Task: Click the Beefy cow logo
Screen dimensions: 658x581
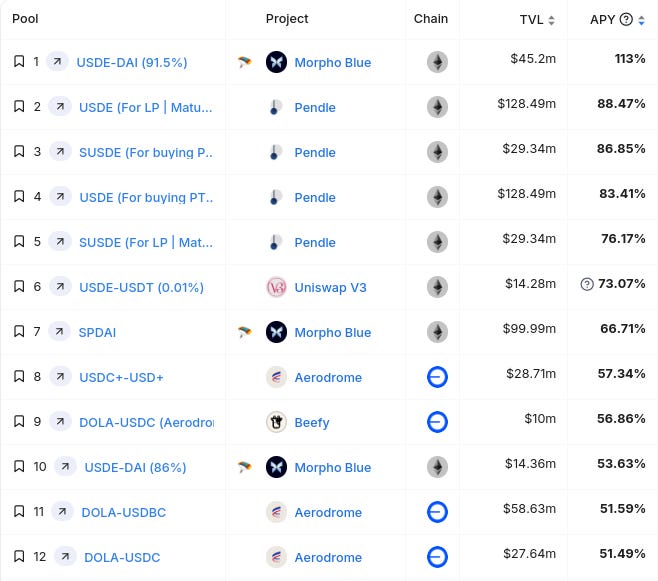Action: (x=277, y=422)
